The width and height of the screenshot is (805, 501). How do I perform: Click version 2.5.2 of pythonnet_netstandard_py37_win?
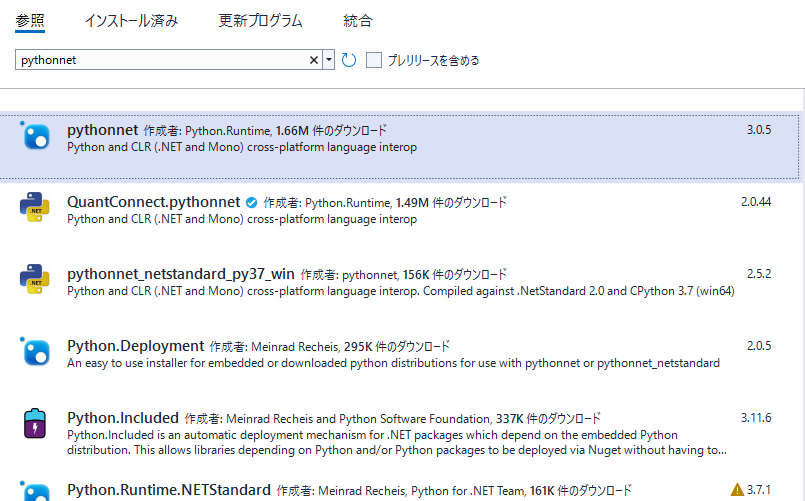tap(759, 274)
